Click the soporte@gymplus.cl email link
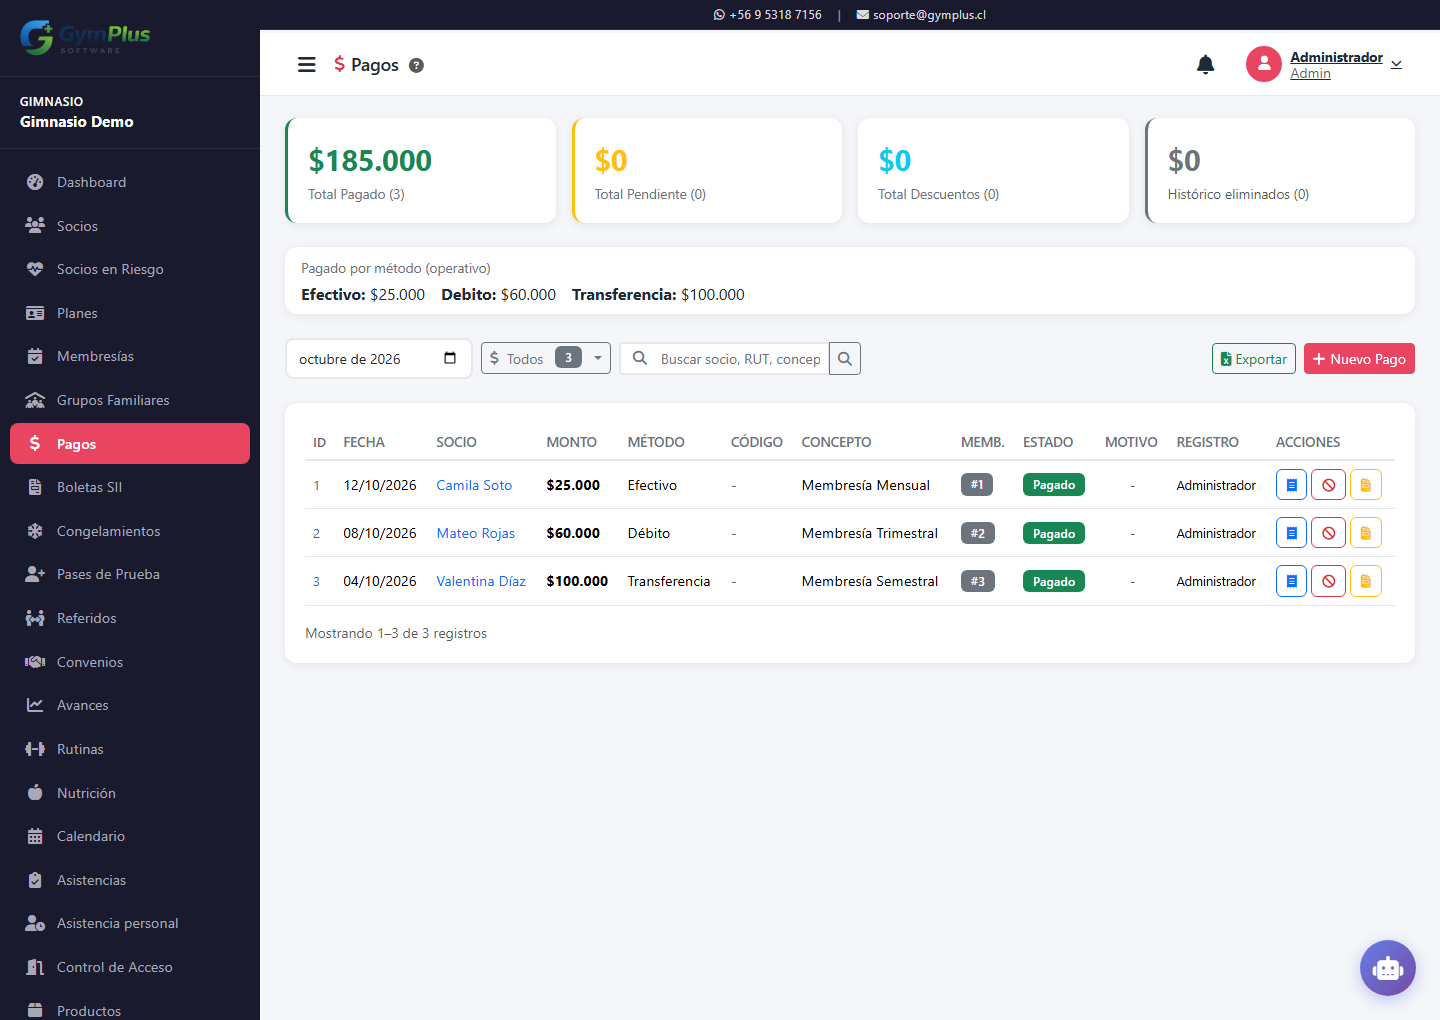 (x=921, y=15)
